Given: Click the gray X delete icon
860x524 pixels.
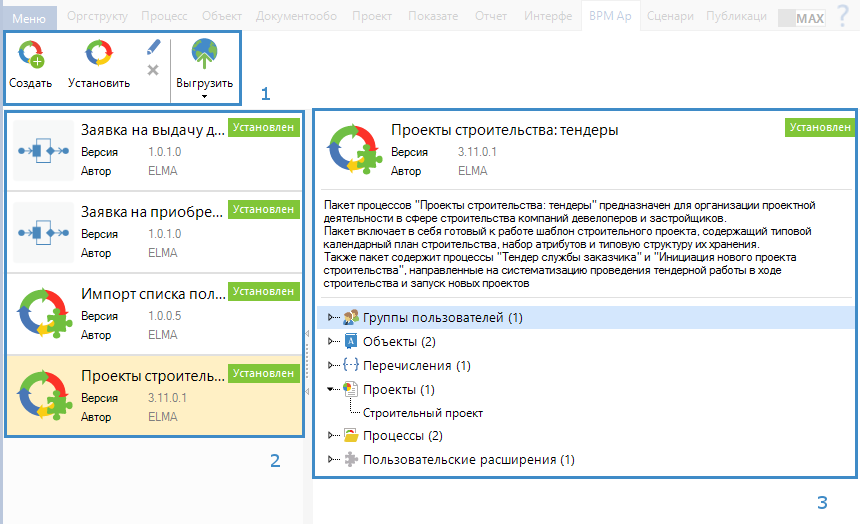Looking at the screenshot, I should pyautogui.click(x=153, y=70).
